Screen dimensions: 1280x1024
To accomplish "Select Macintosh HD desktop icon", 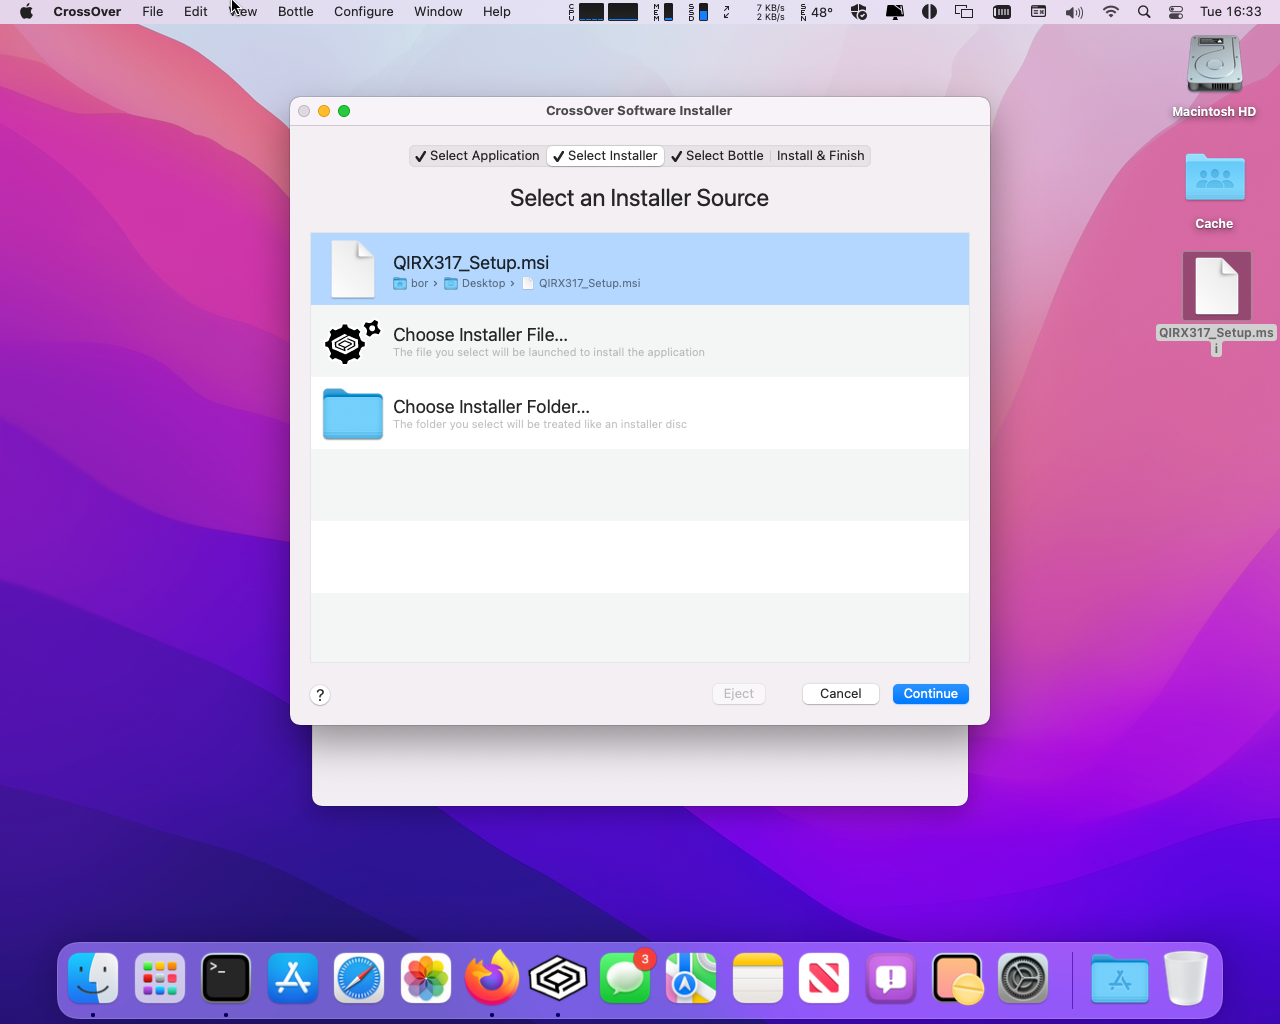I will coord(1214,77).
